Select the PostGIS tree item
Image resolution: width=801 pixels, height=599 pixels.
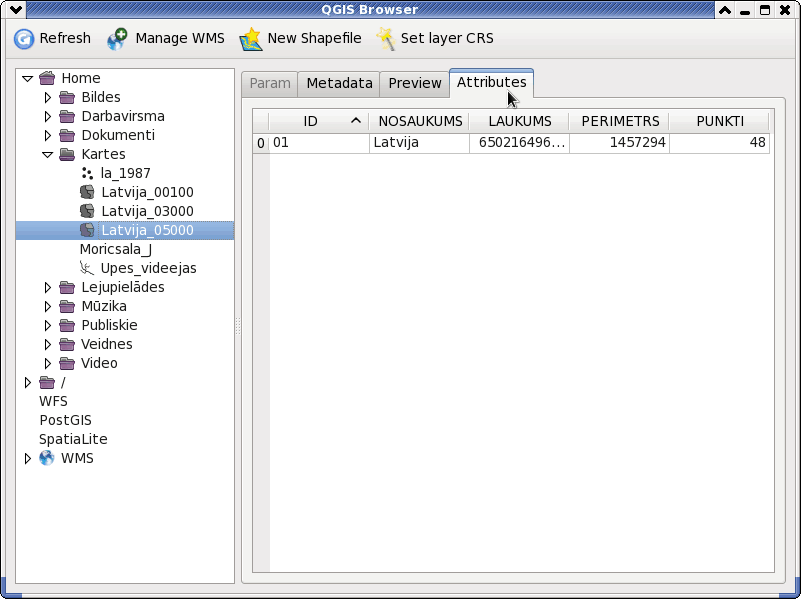point(65,420)
